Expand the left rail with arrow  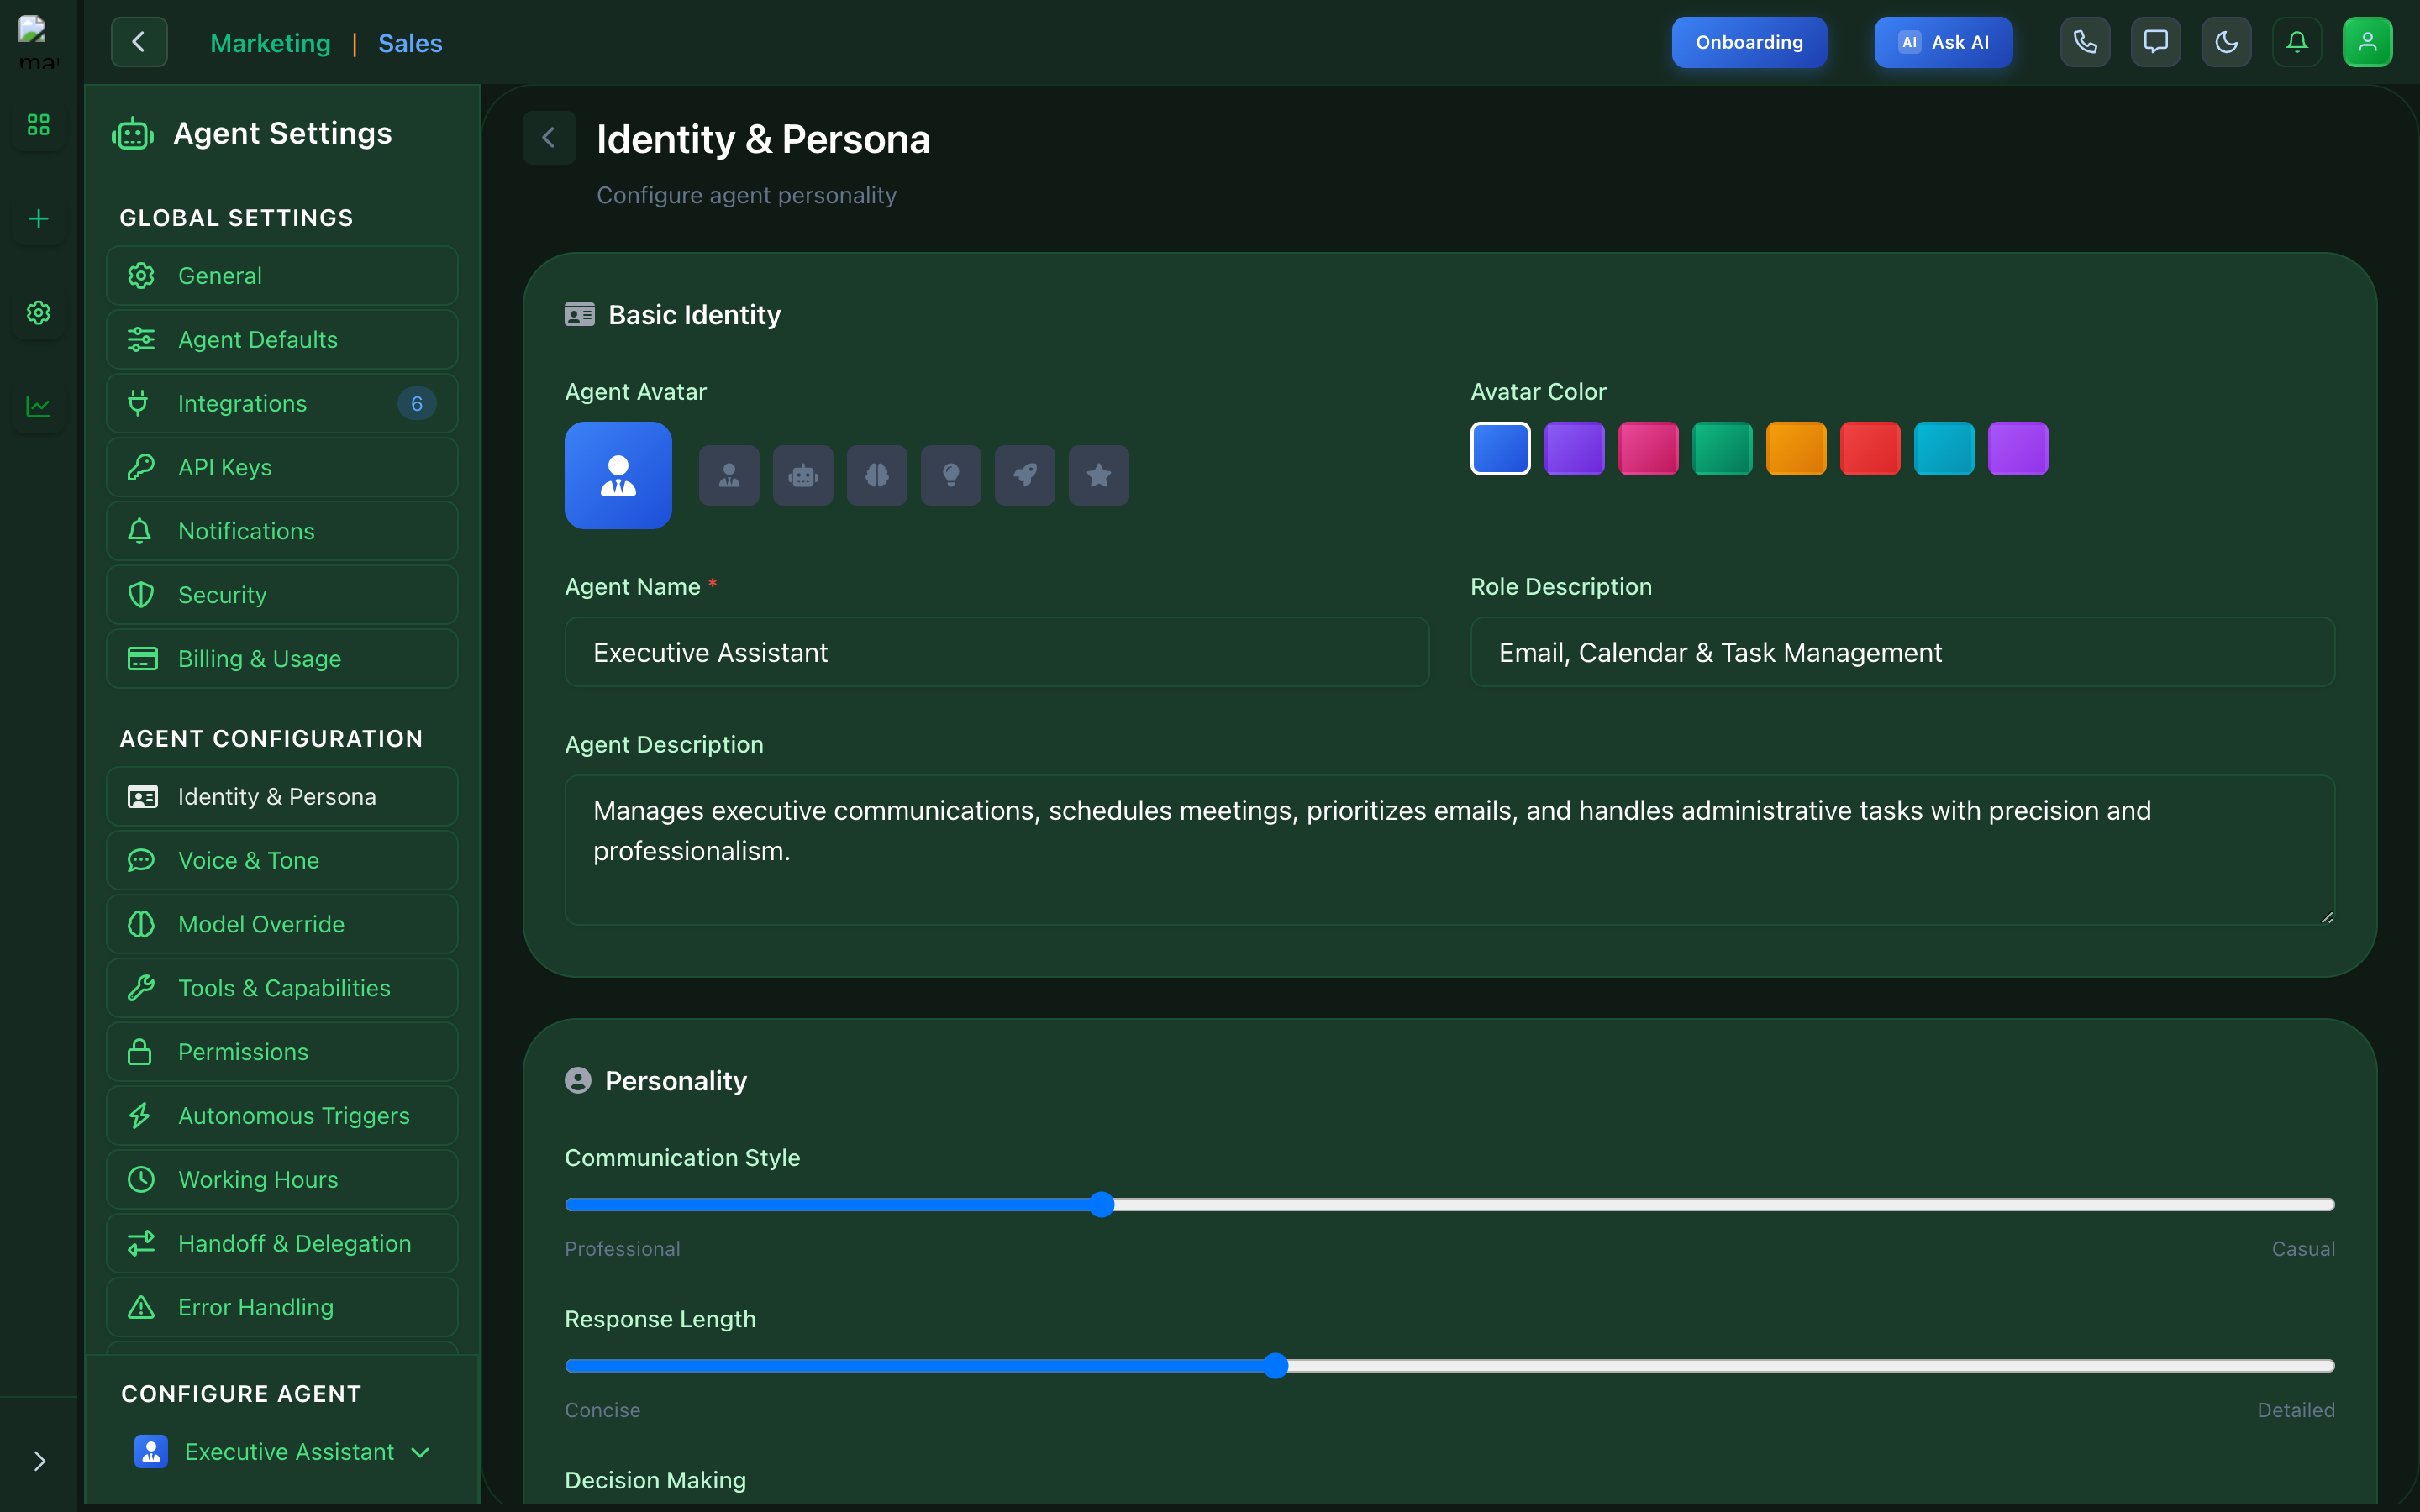click(39, 1461)
